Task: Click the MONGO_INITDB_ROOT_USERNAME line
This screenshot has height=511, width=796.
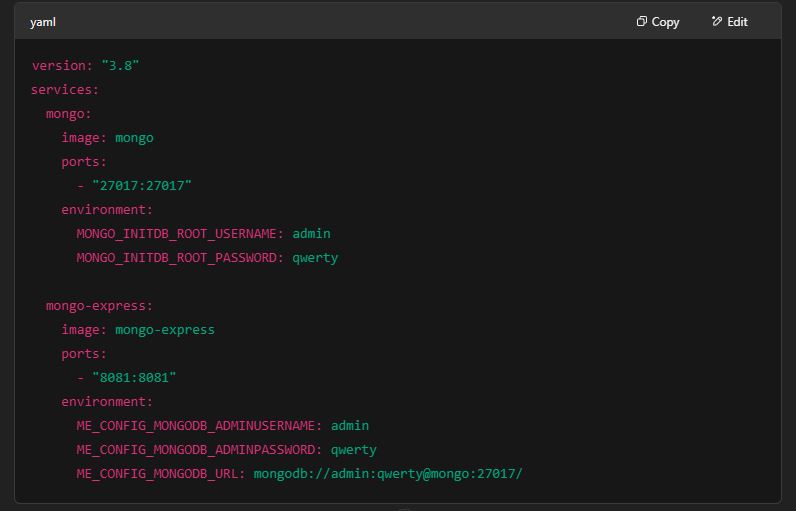Action: pyautogui.click(x=204, y=233)
